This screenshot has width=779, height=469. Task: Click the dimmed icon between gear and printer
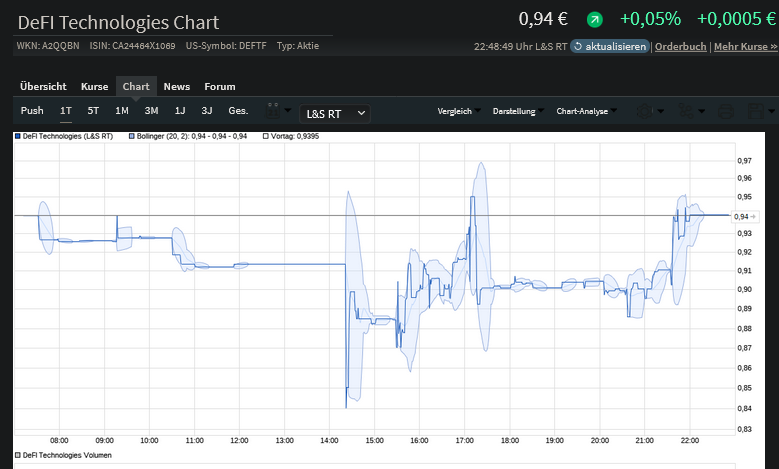687,112
